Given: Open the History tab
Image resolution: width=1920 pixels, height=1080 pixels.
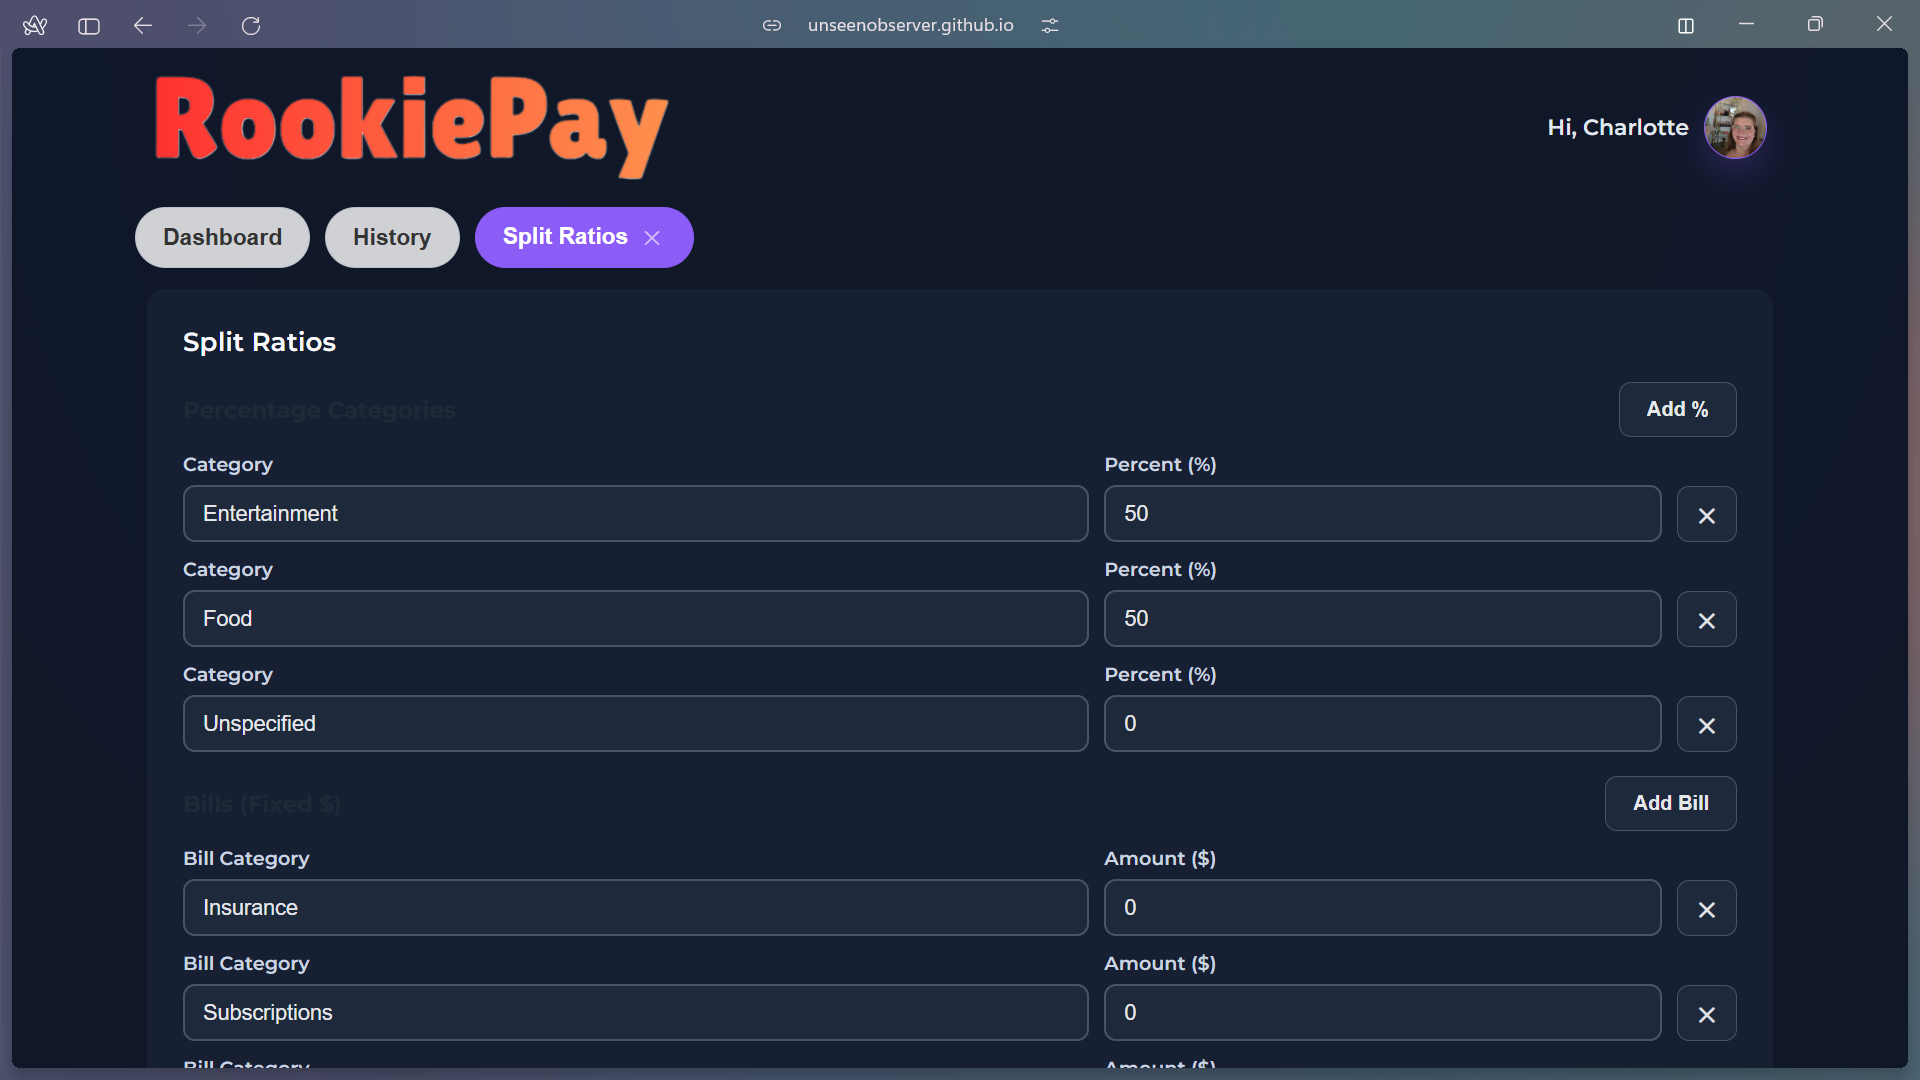Looking at the screenshot, I should click(391, 237).
